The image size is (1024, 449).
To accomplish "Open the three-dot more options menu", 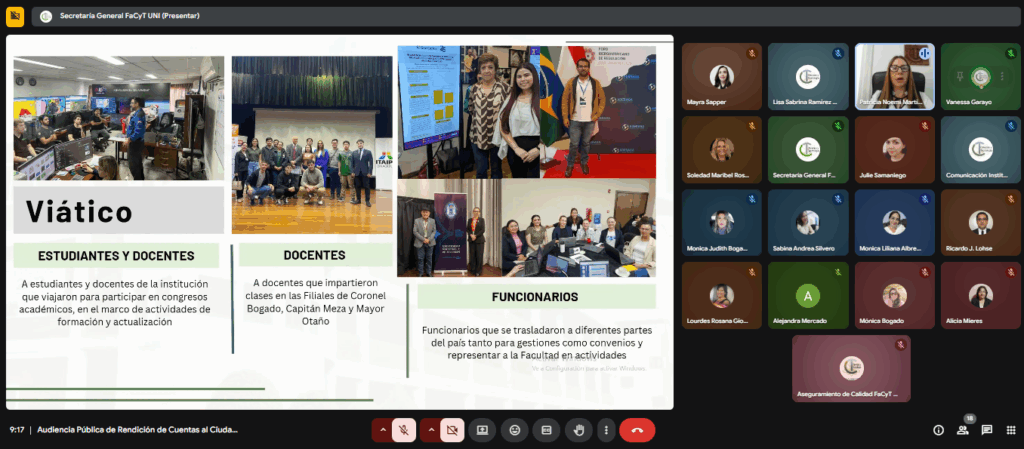I will [605, 430].
